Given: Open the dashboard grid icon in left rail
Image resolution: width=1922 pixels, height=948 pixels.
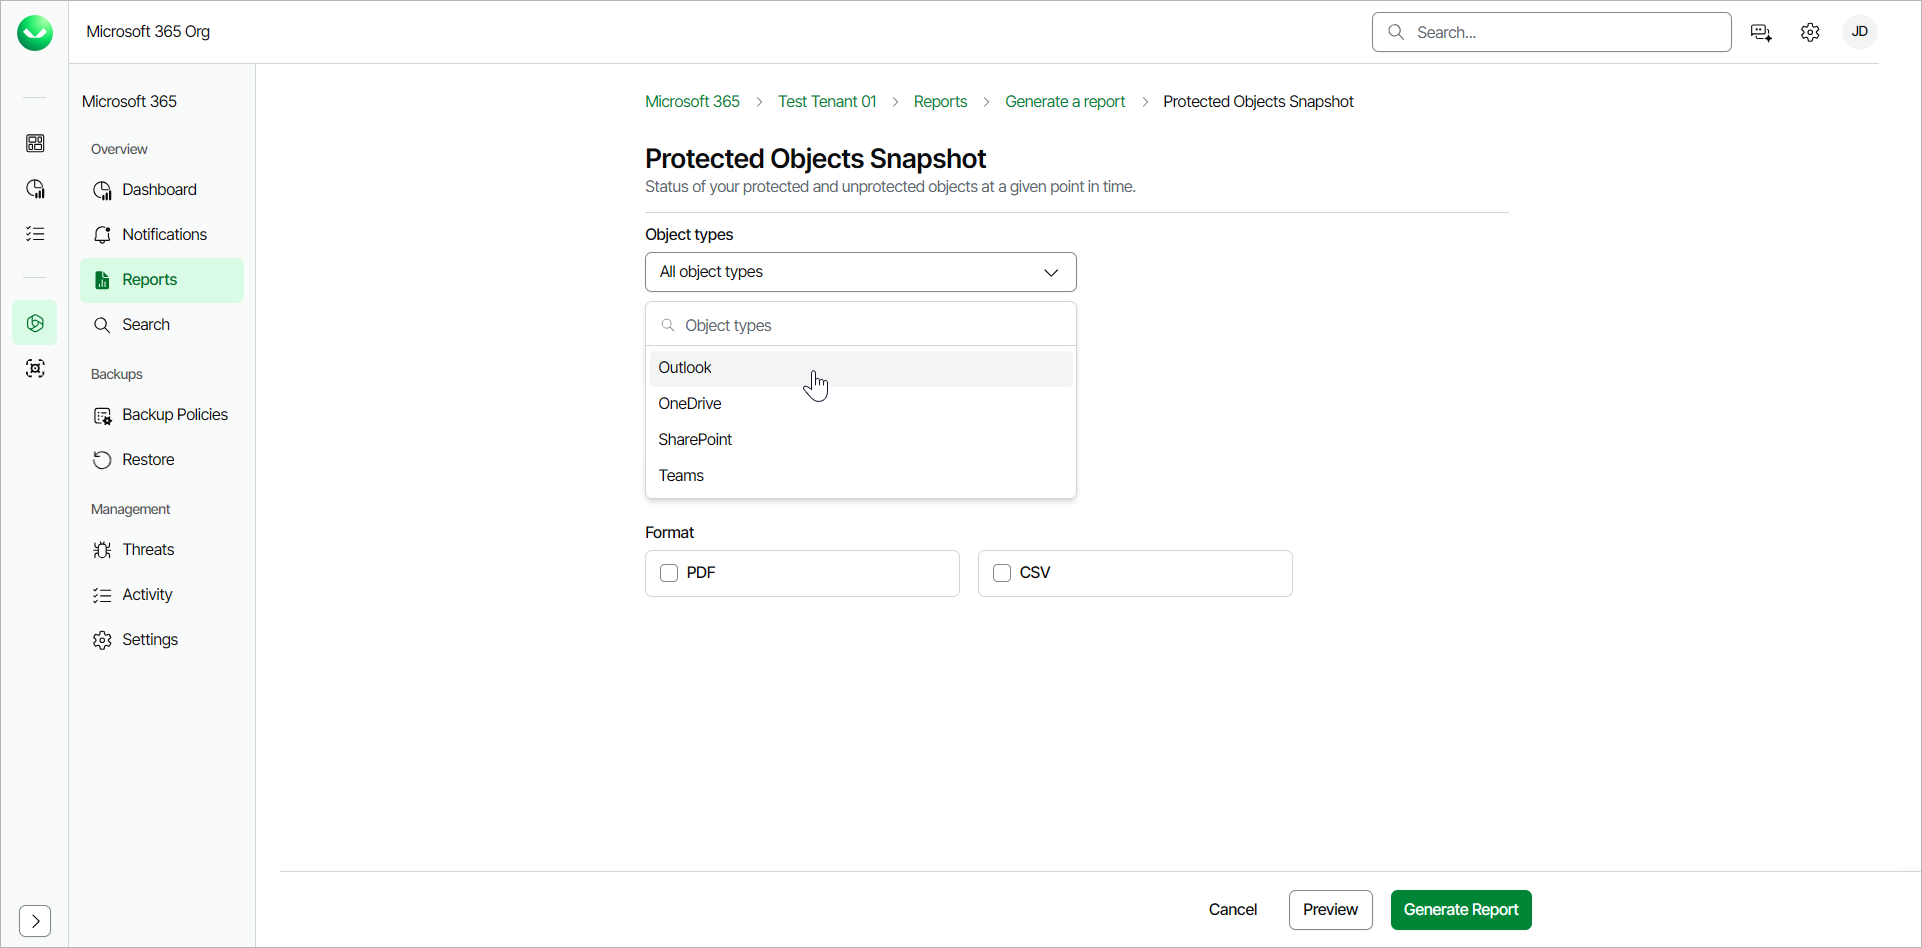Looking at the screenshot, I should pyautogui.click(x=35, y=144).
